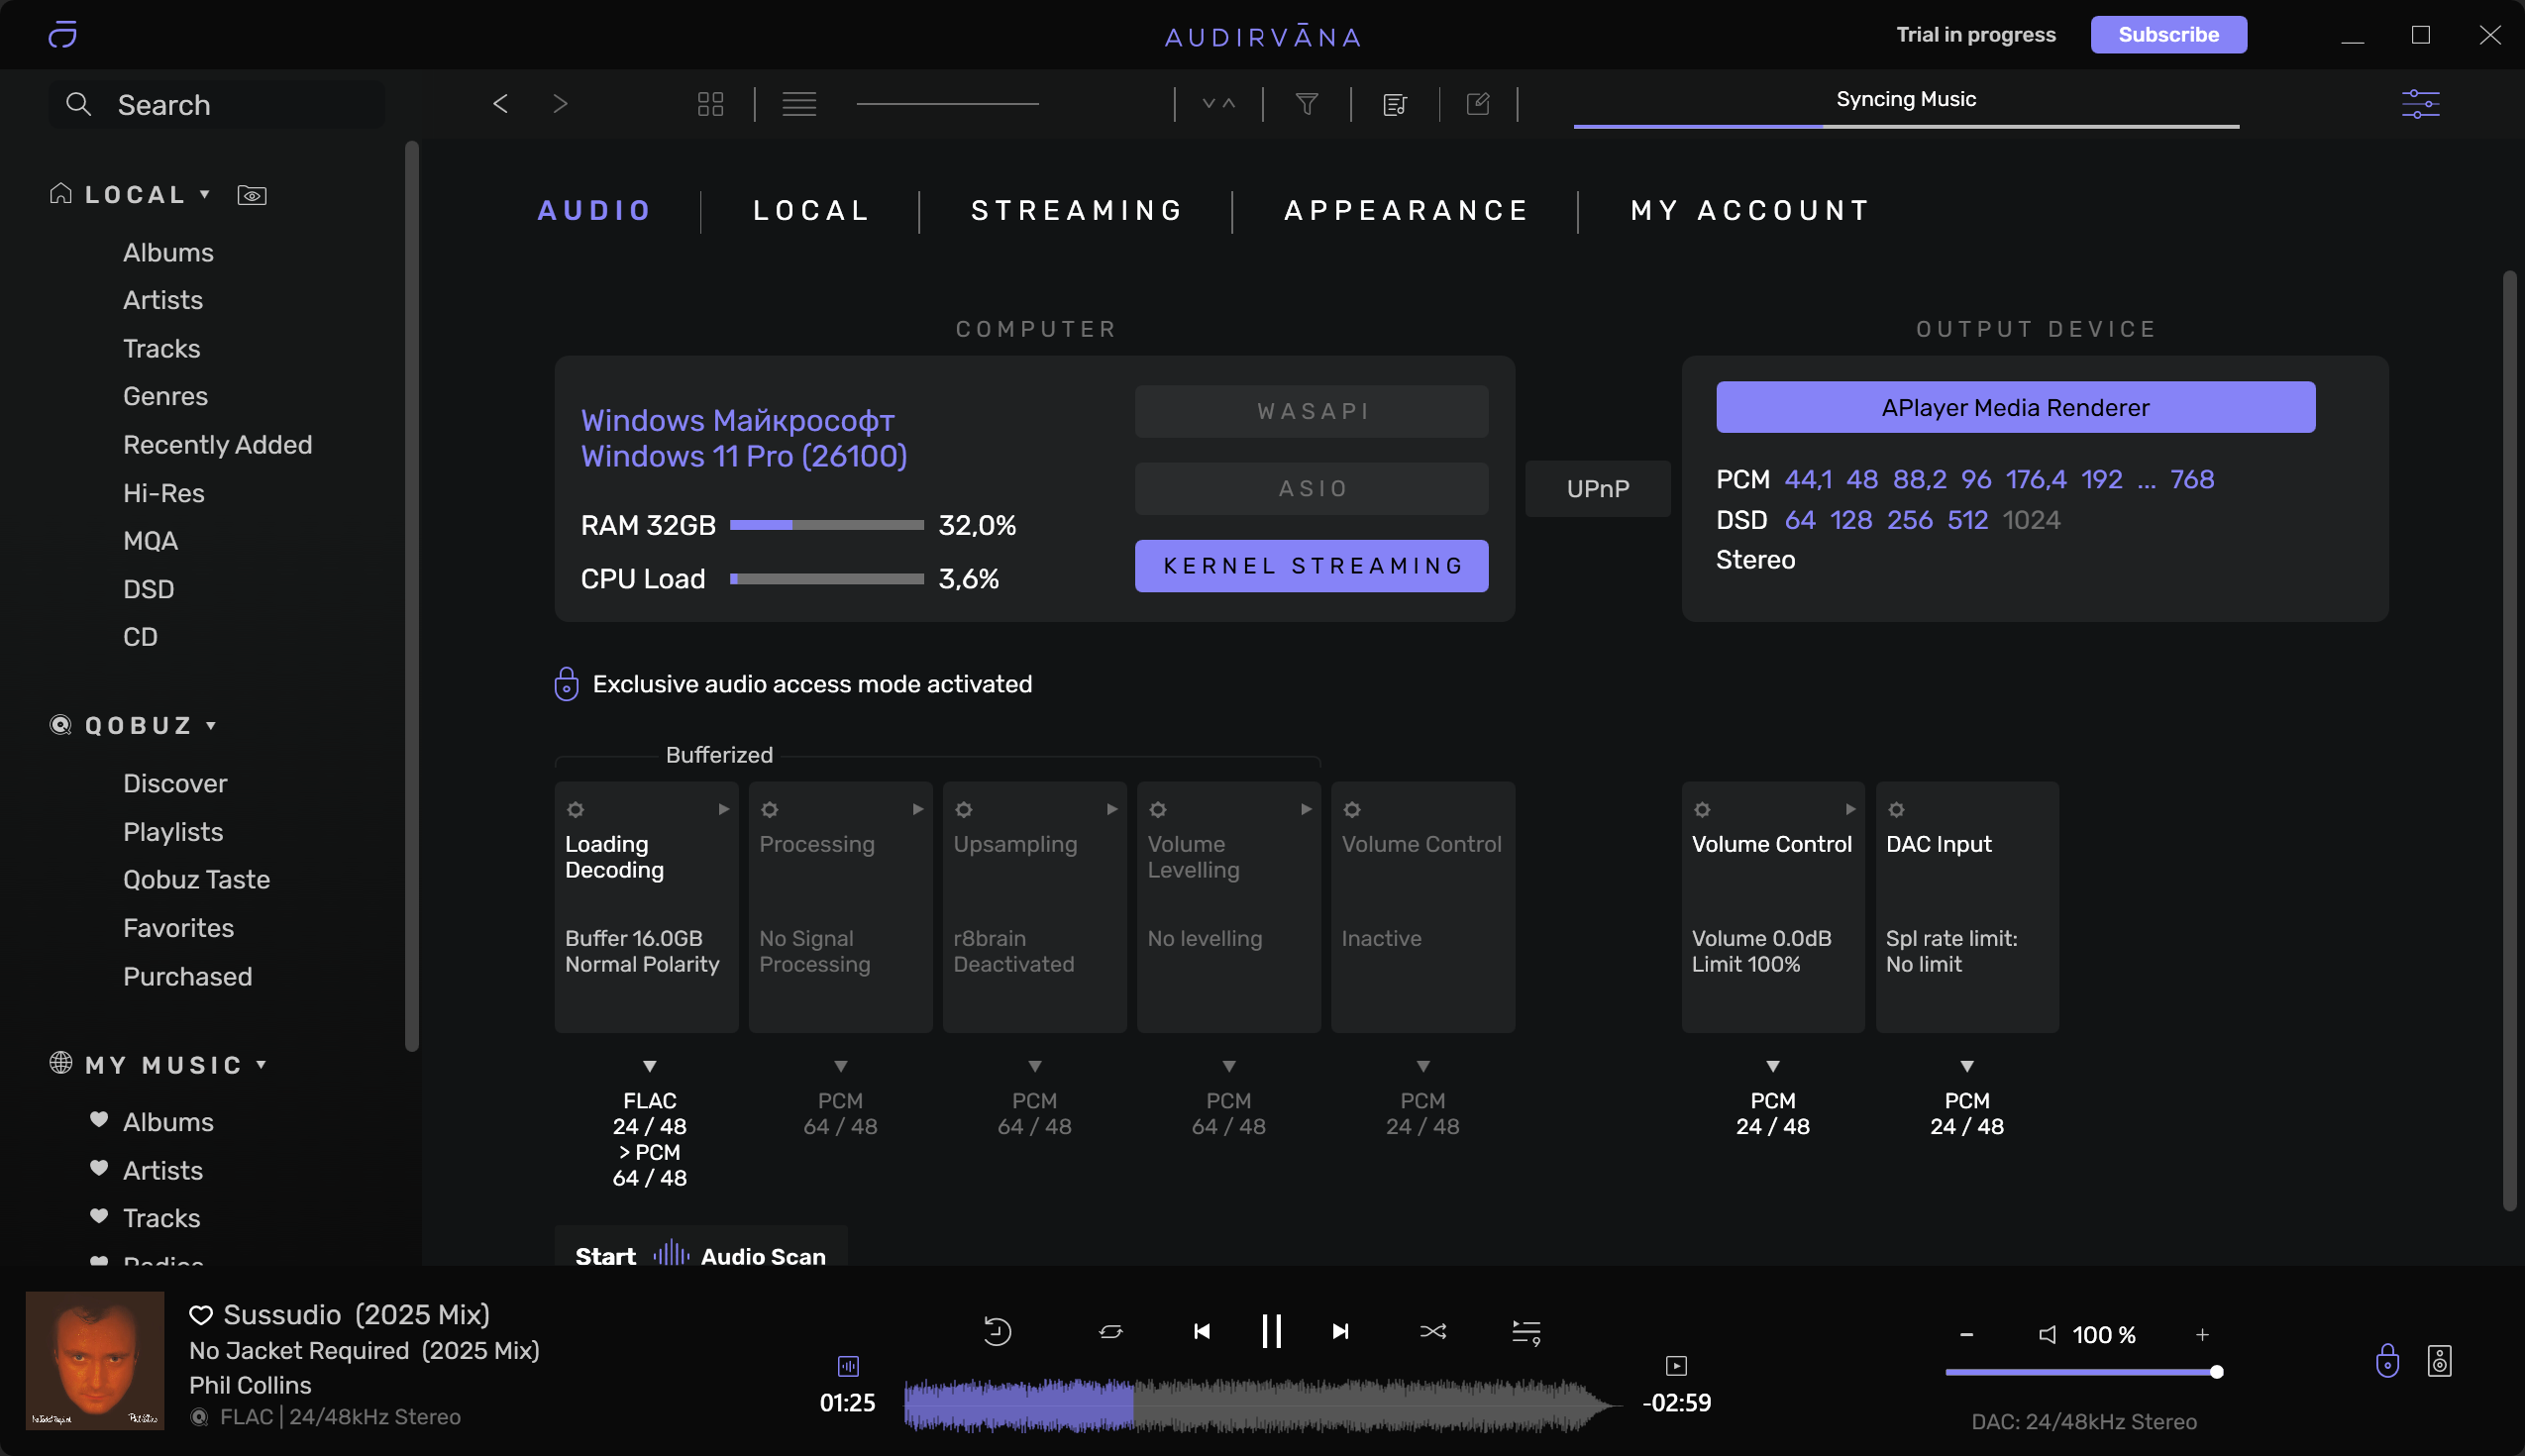
Task: Toggle favorite heart for Sussudio
Action: tap(201, 1315)
